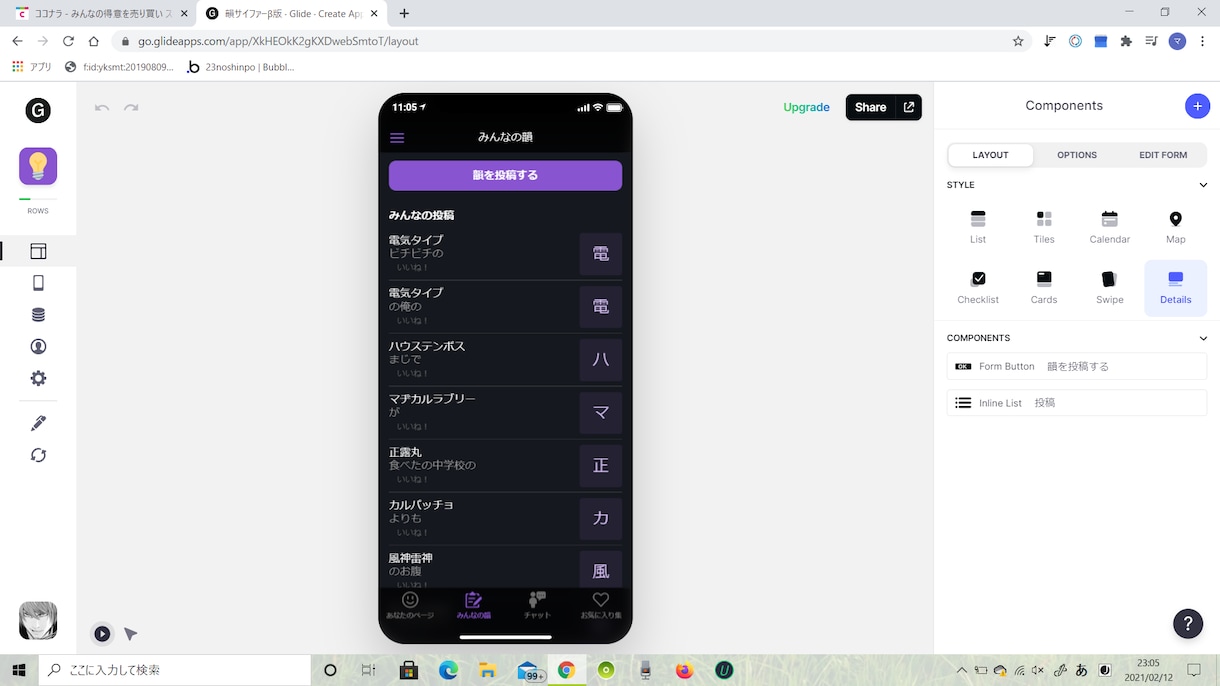Choose the Cards style
Image resolution: width=1220 pixels, height=686 pixels.
click(1044, 287)
